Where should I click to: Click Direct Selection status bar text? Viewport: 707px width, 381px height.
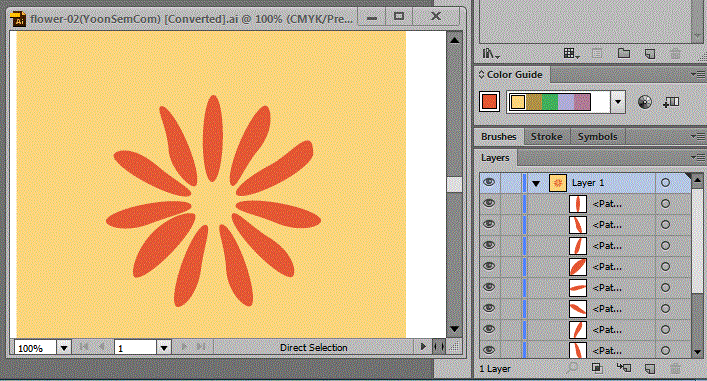coord(313,348)
